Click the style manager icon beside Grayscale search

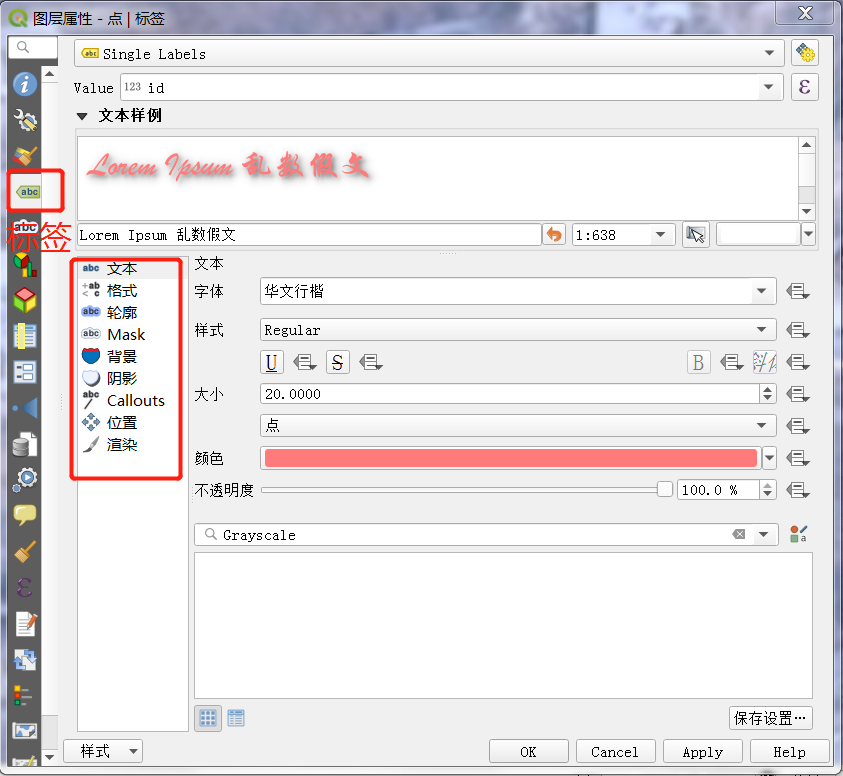tap(798, 535)
